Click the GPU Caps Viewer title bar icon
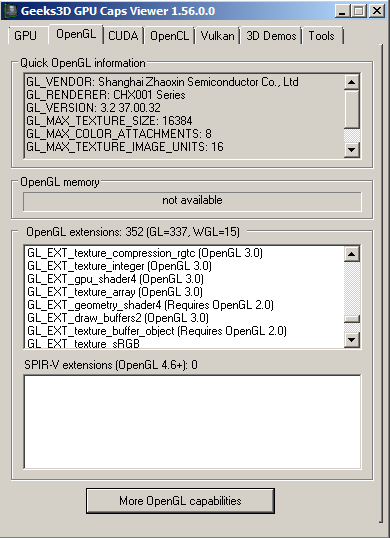390x538 pixels. (x=10, y=11)
